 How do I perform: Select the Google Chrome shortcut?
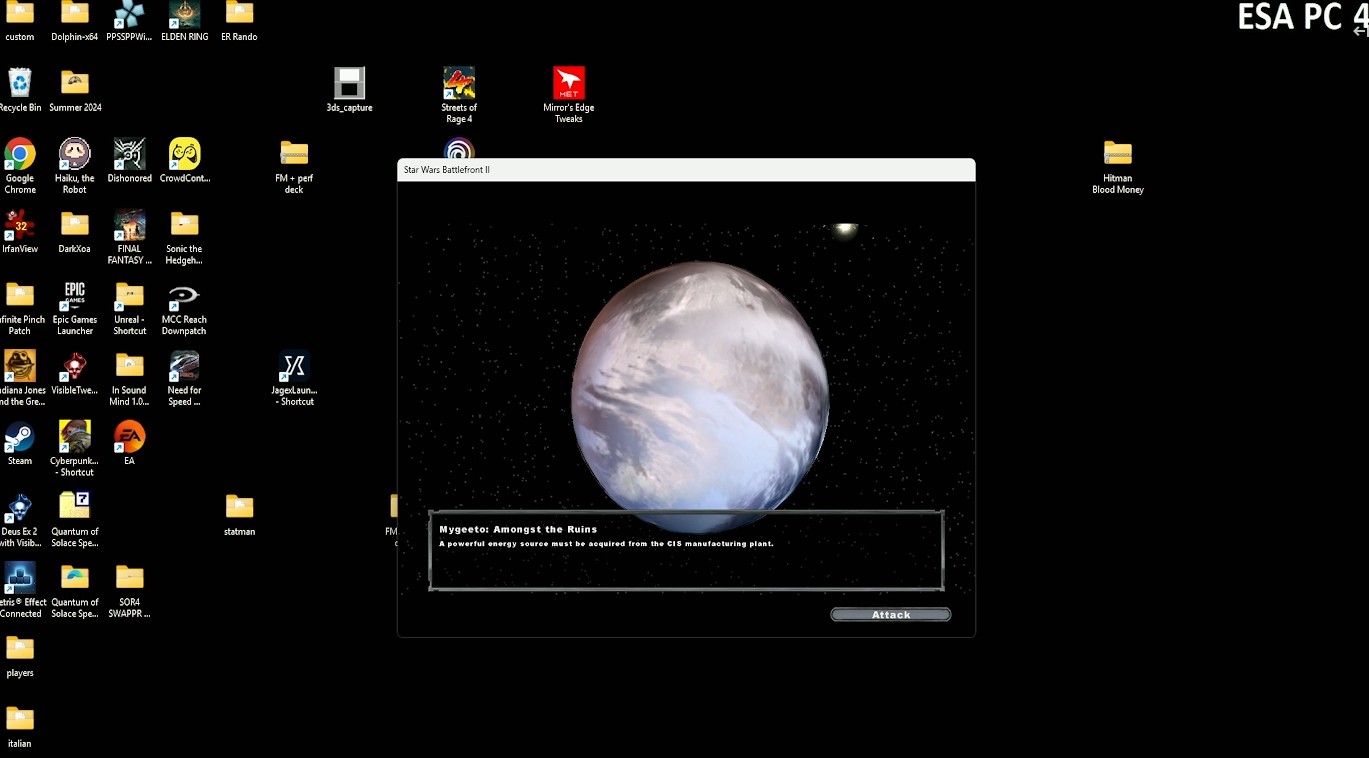click(x=20, y=154)
